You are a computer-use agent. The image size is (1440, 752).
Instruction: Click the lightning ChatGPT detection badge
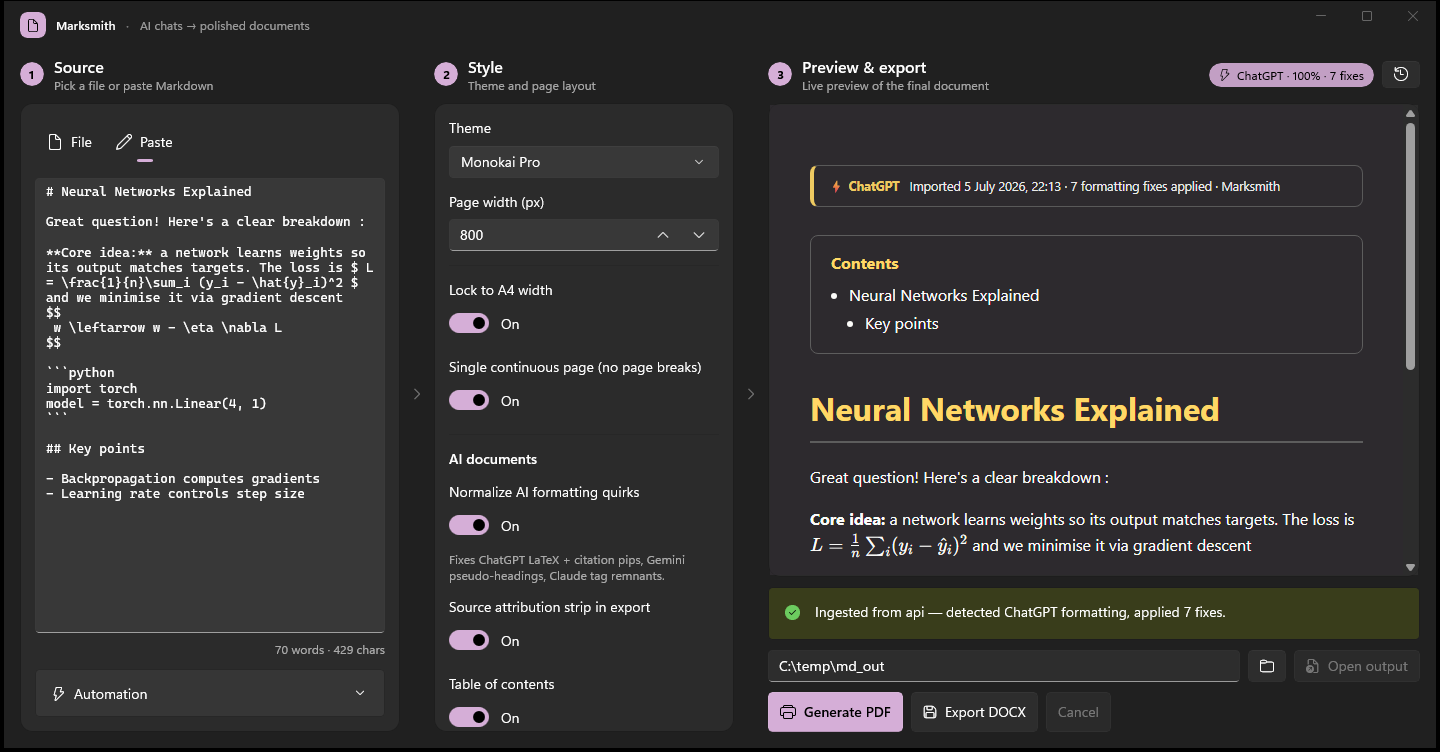point(1291,75)
